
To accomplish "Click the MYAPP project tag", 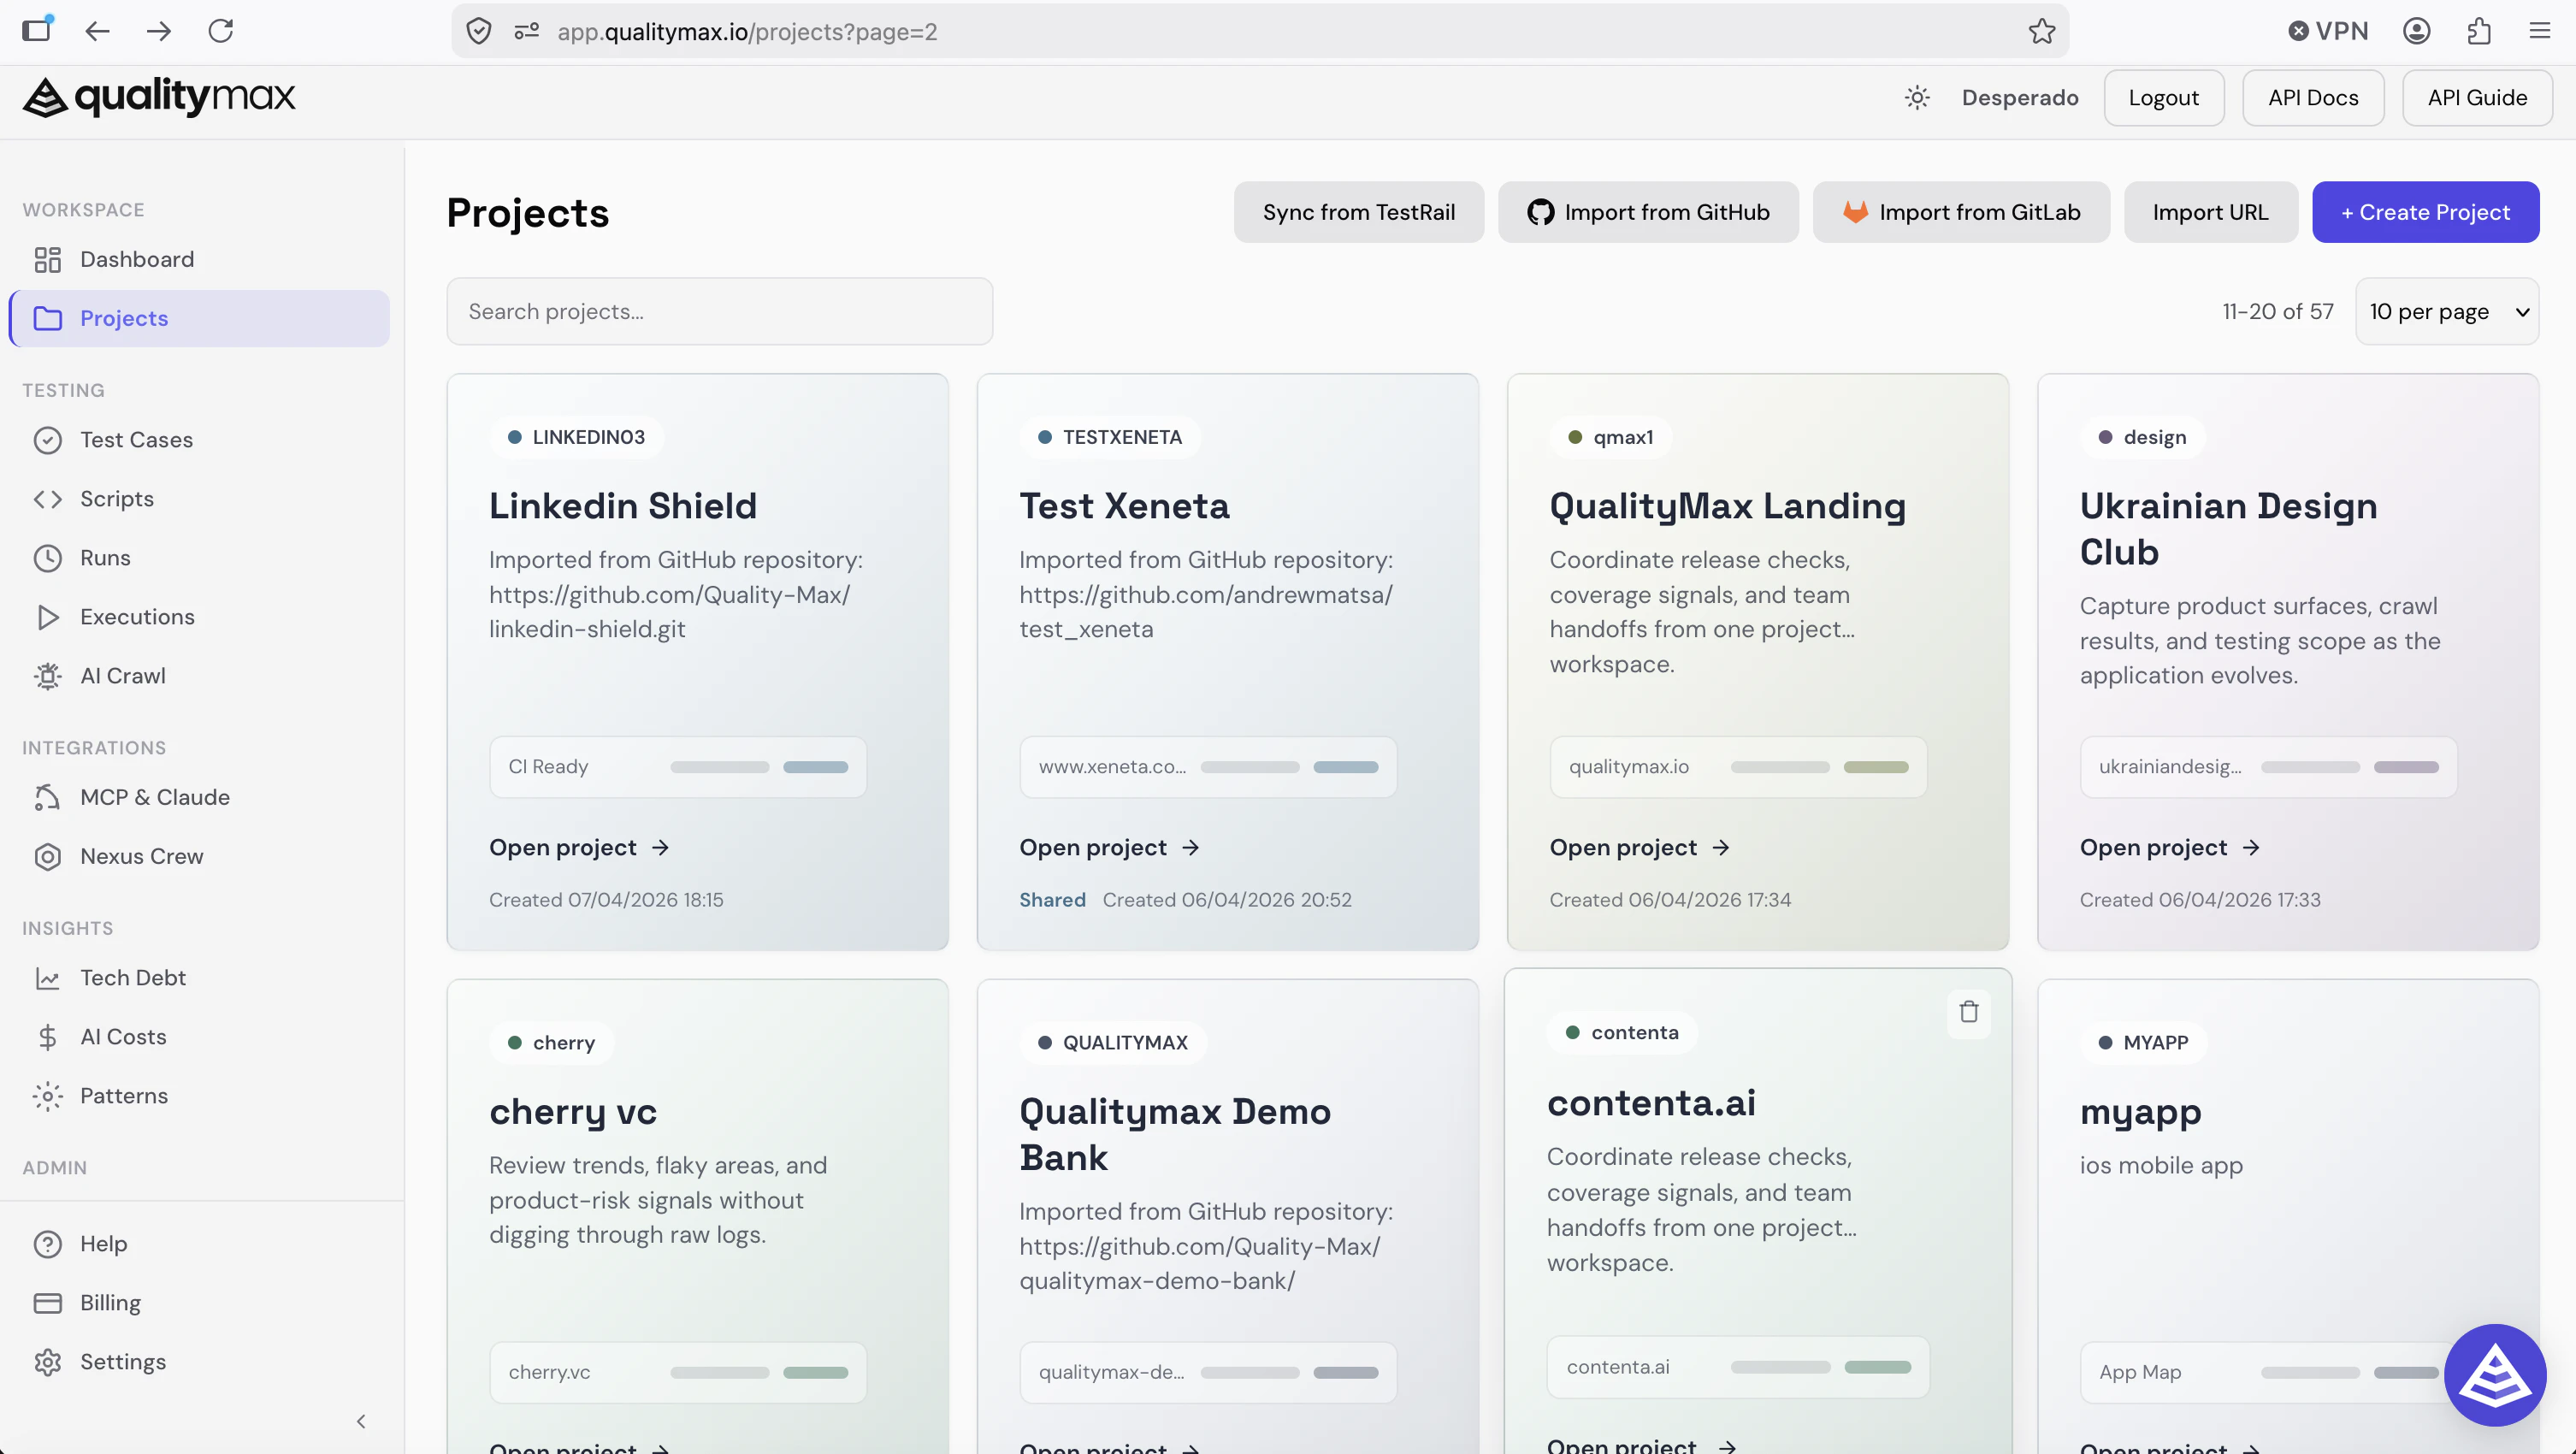I will pos(2143,1042).
